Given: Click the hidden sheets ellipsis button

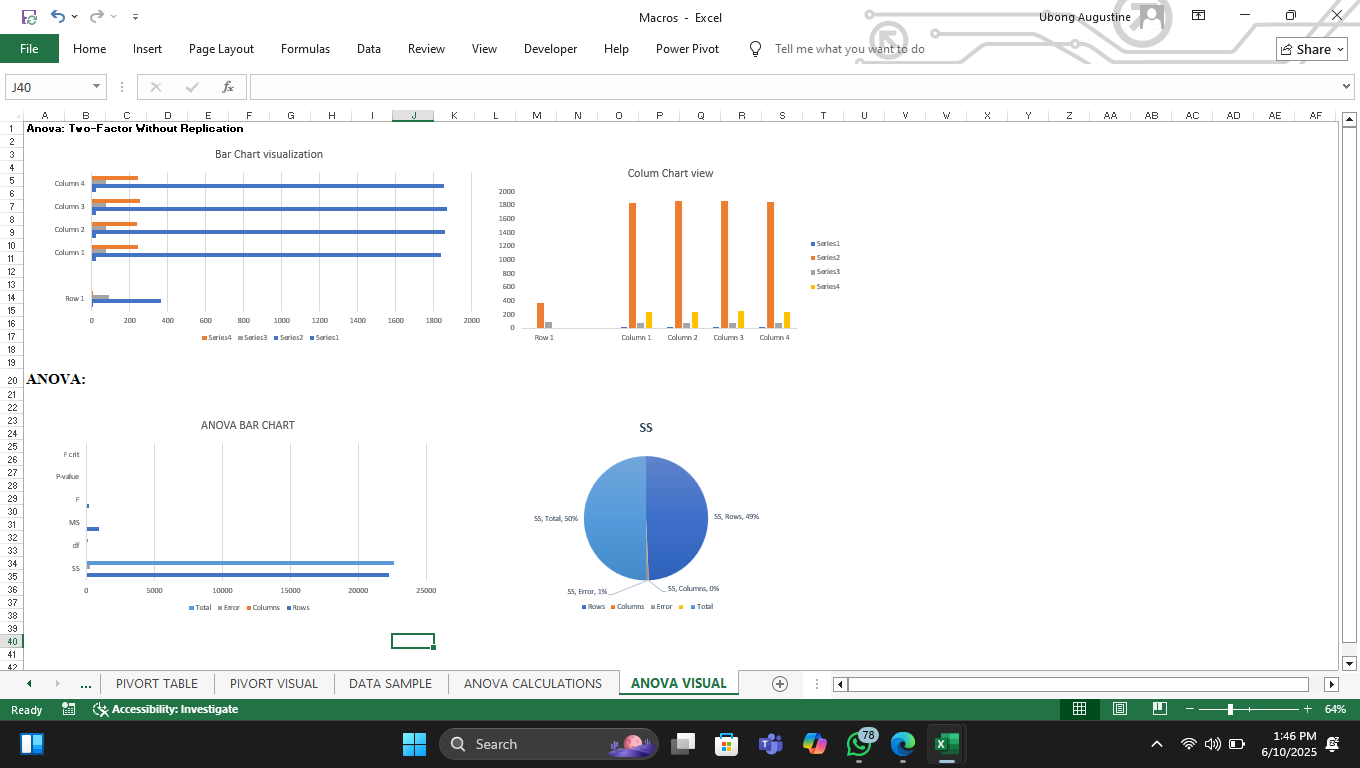Looking at the screenshot, I should click(85, 684).
